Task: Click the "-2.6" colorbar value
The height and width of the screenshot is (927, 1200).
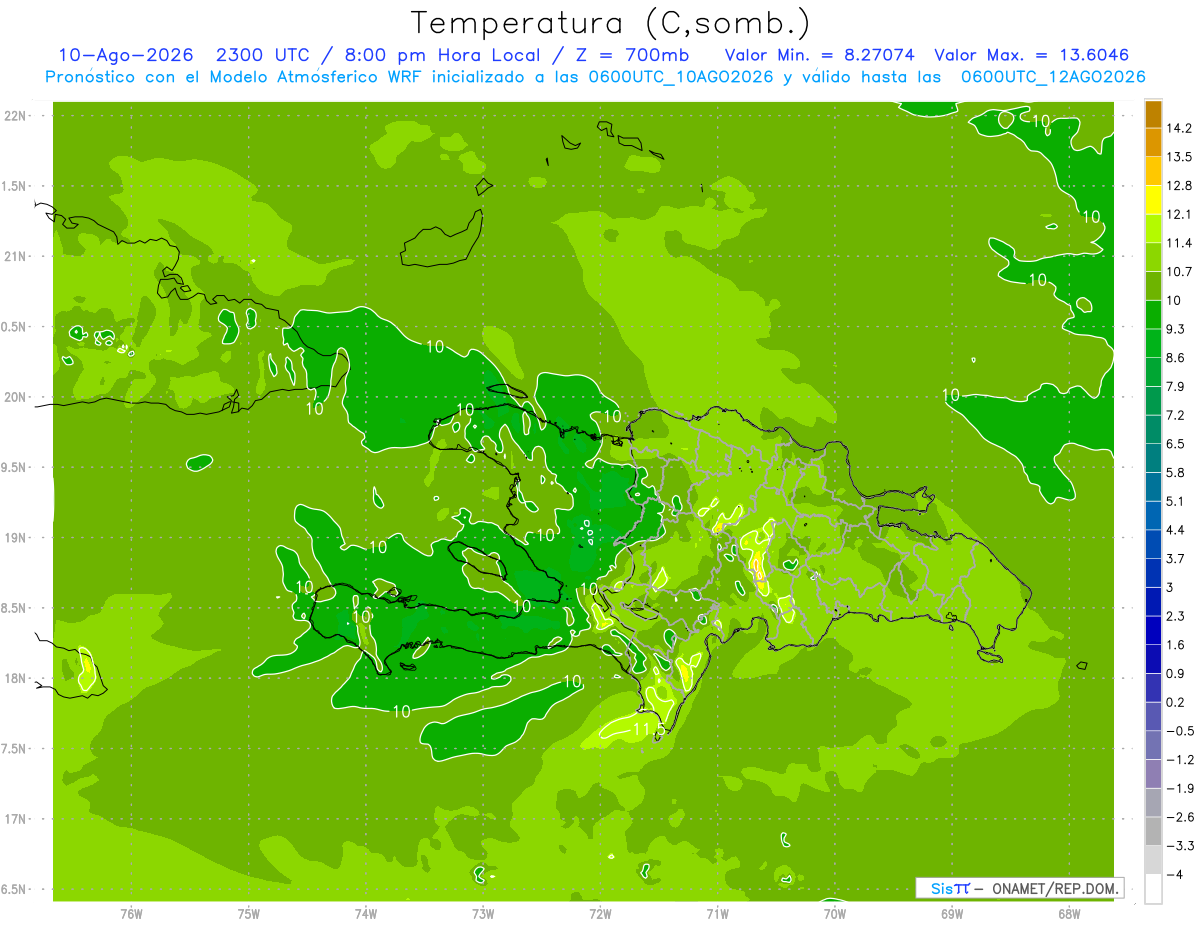Action: tap(1179, 817)
